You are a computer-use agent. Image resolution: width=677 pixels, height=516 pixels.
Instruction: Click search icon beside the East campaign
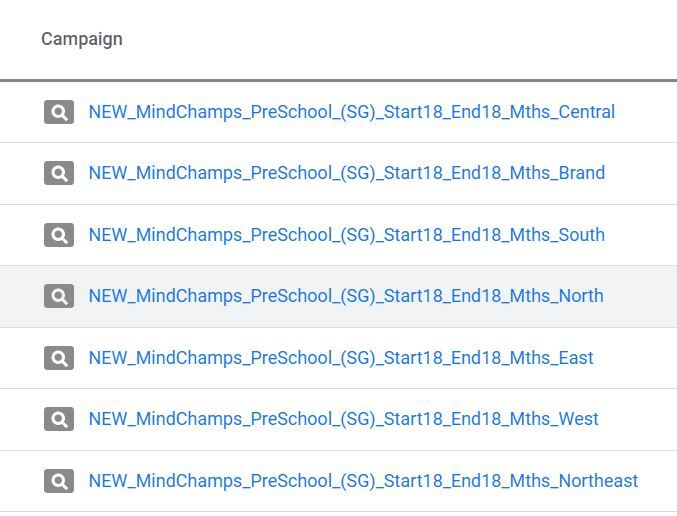point(59,358)
